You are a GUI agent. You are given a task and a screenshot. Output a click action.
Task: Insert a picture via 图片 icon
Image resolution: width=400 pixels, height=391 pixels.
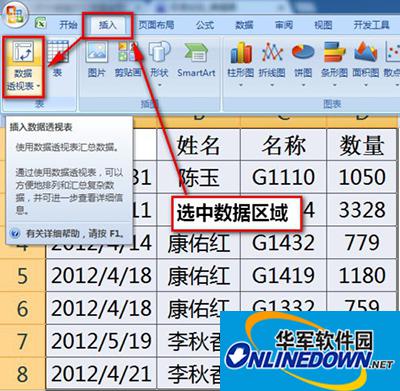click(x=96, y=52)
